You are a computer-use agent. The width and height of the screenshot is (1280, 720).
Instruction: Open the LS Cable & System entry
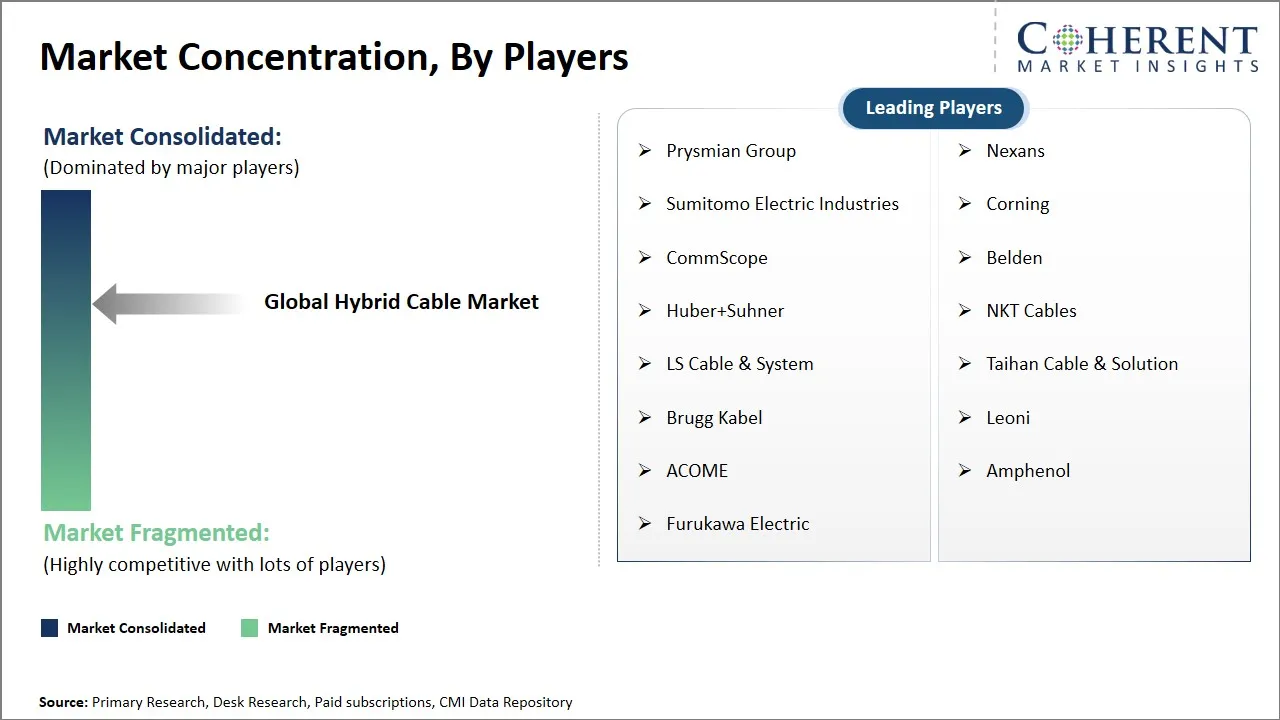[x=740, y=364]
